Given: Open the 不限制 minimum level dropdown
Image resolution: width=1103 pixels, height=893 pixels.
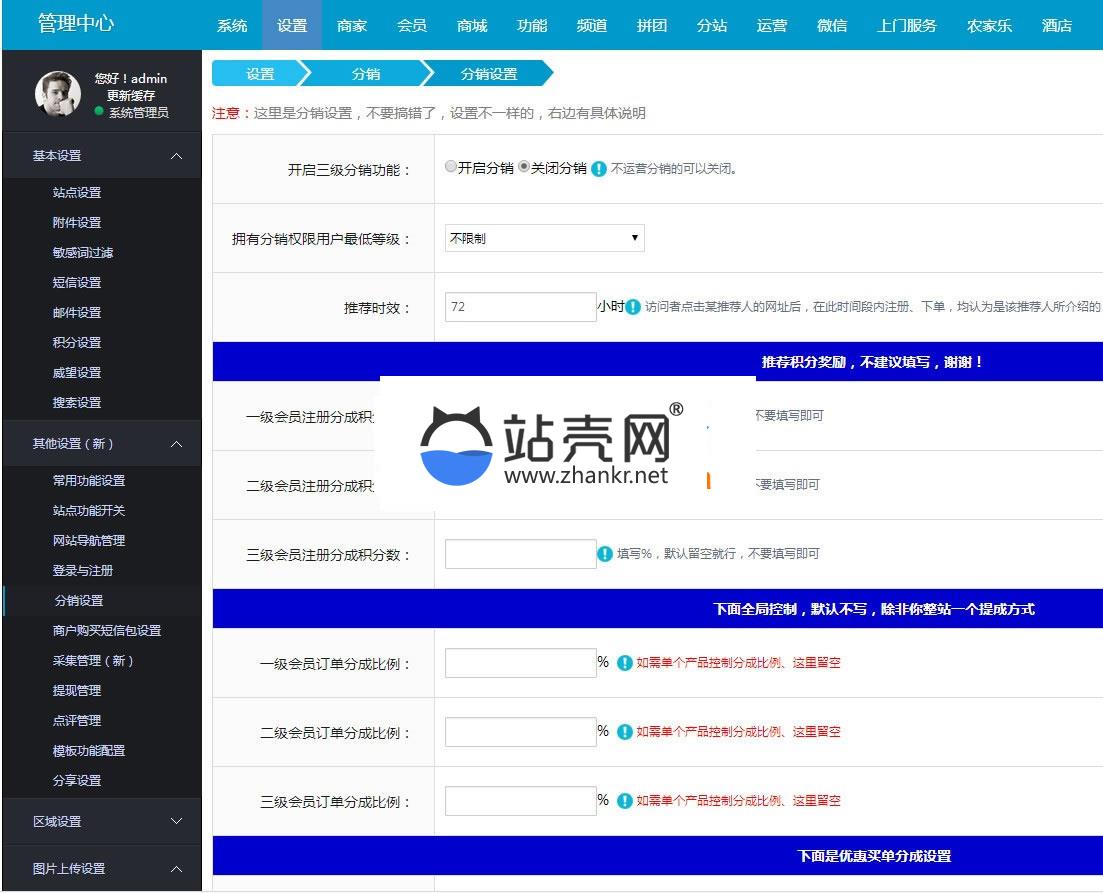Looking at the screenshot, I should point(544,238).
